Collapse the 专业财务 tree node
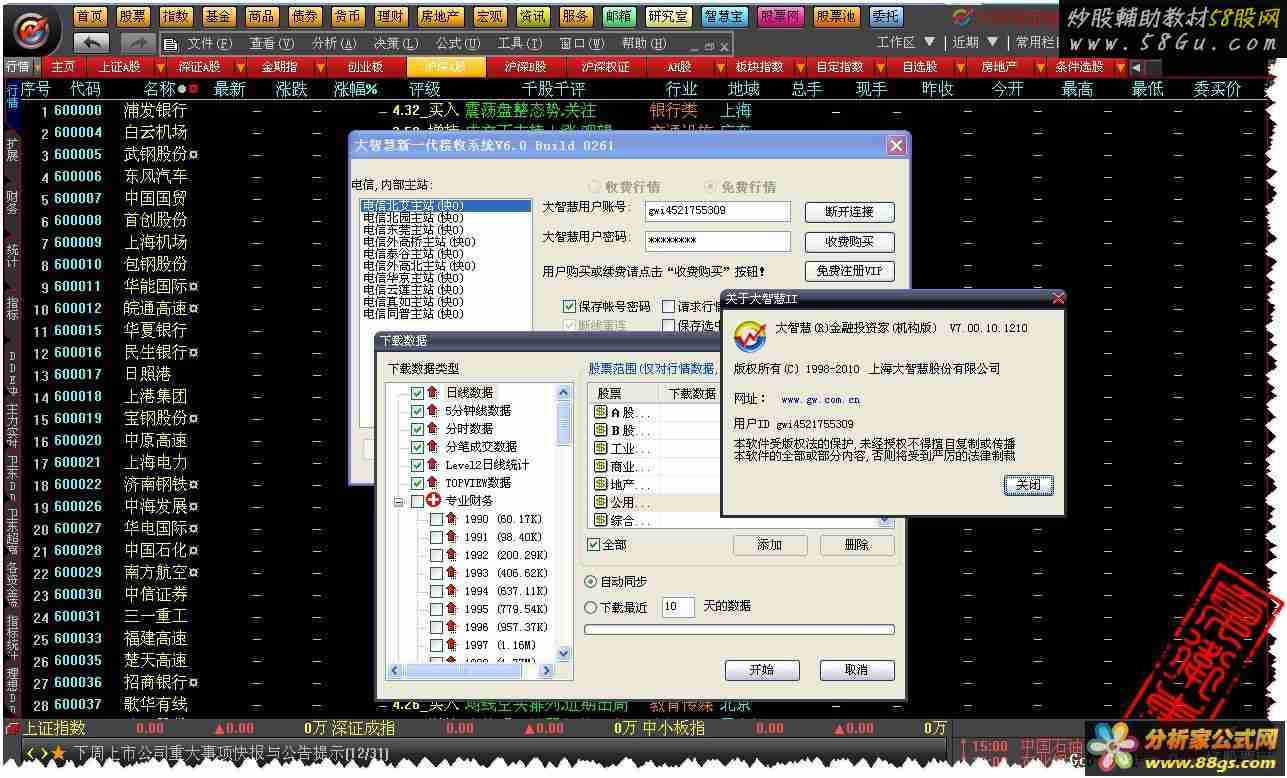1287x778 pixels. (x=399, y=501)
